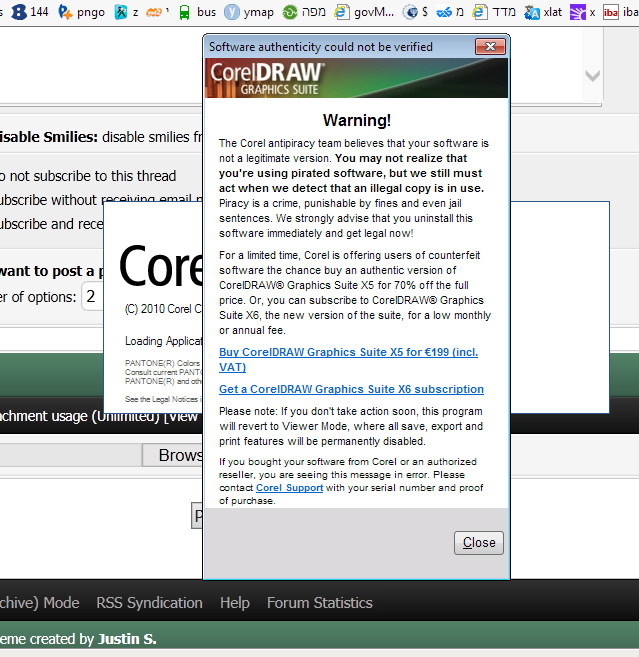
Task: Click the Corel Support link
Action: coord(289,488)
